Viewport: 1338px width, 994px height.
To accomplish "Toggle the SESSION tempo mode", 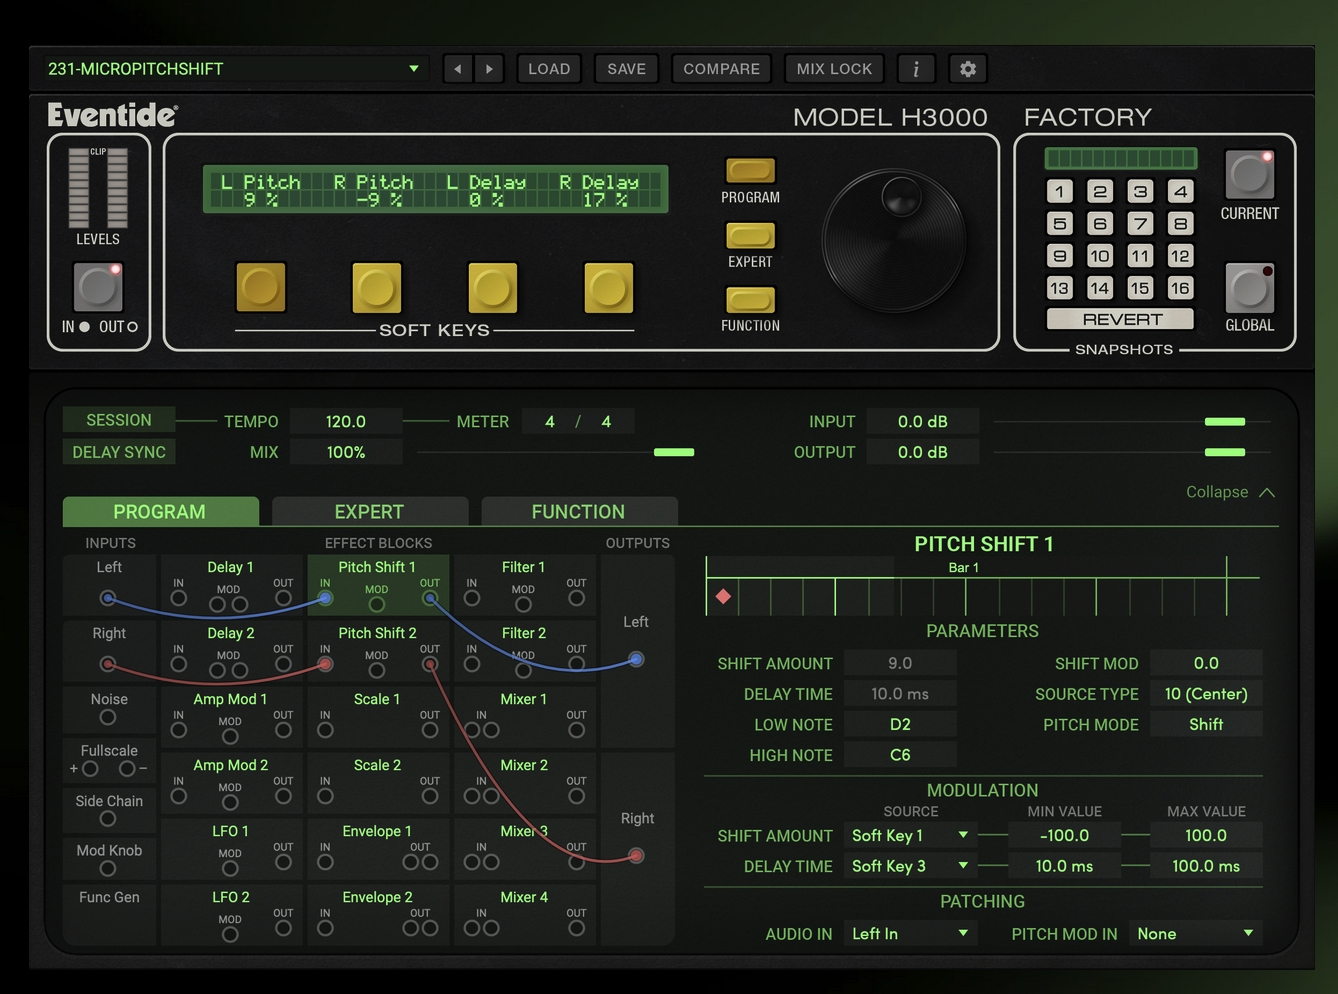I will tap(119, 420).
